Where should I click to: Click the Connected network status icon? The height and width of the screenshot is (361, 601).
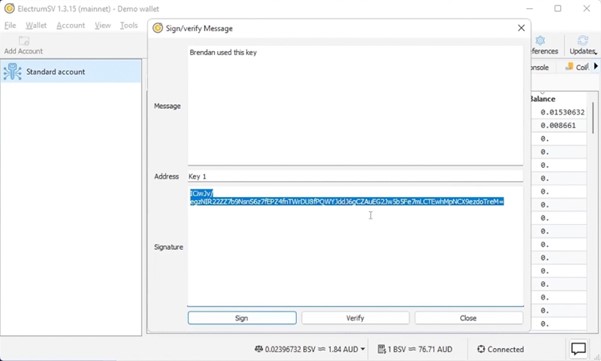pos(481,349)
